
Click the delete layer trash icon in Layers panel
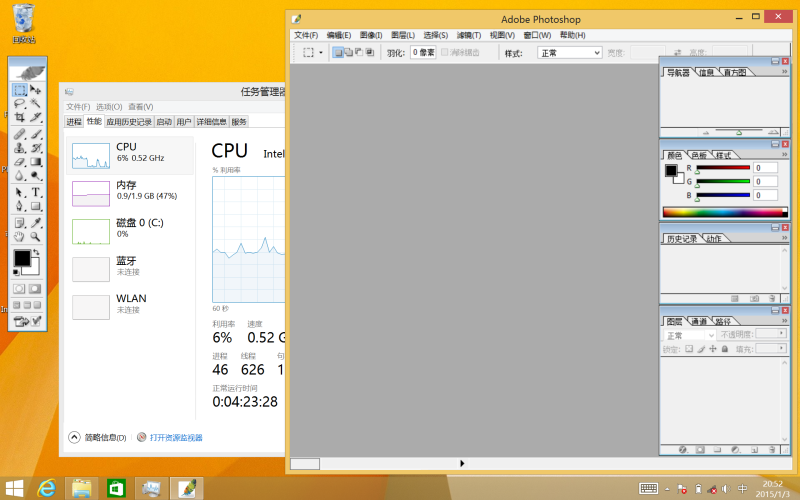(x=772, y=449)
